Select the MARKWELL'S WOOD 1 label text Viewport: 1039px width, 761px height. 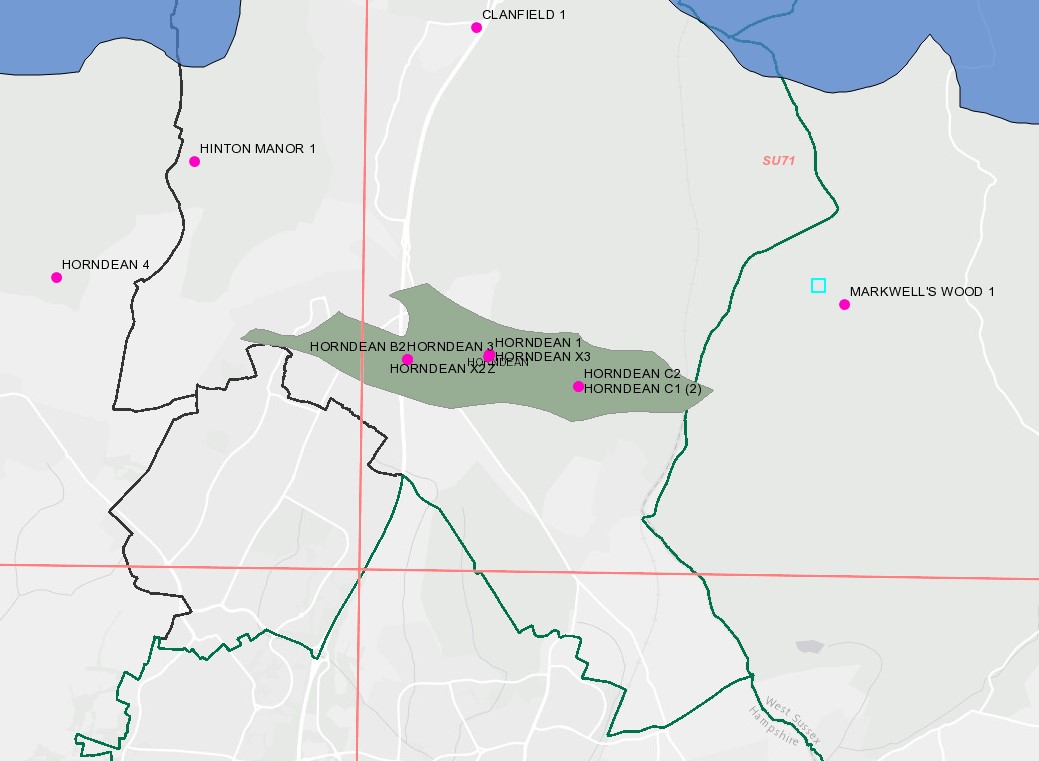[x=922, y=292]
